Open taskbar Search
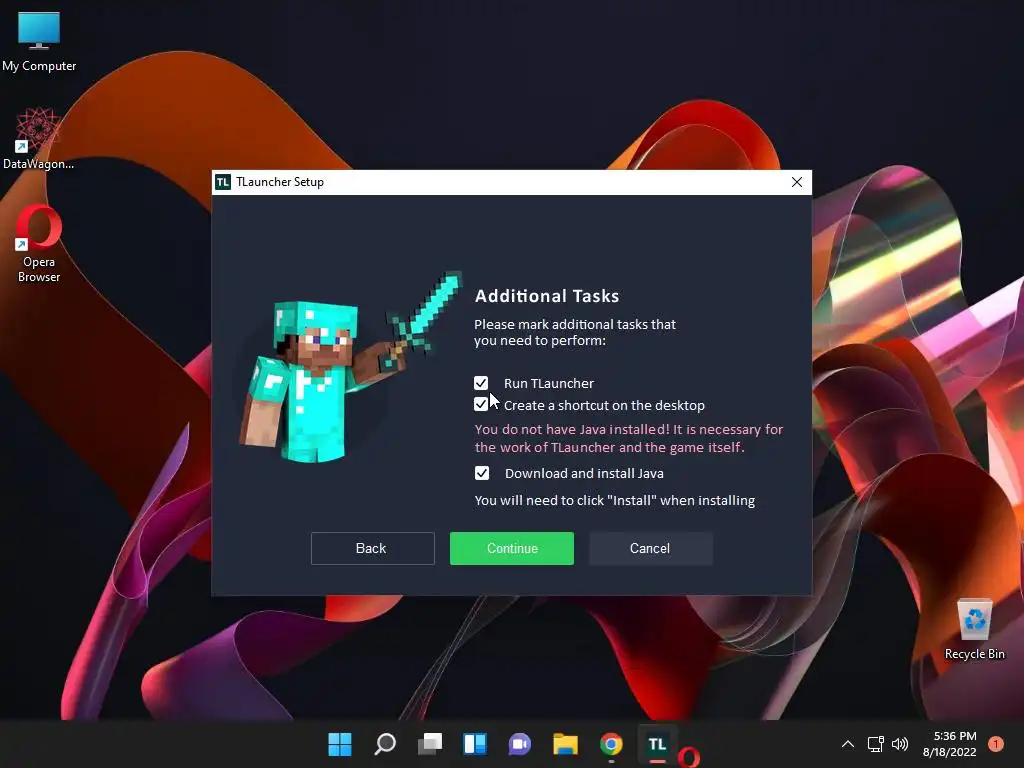 click(385, 744)
